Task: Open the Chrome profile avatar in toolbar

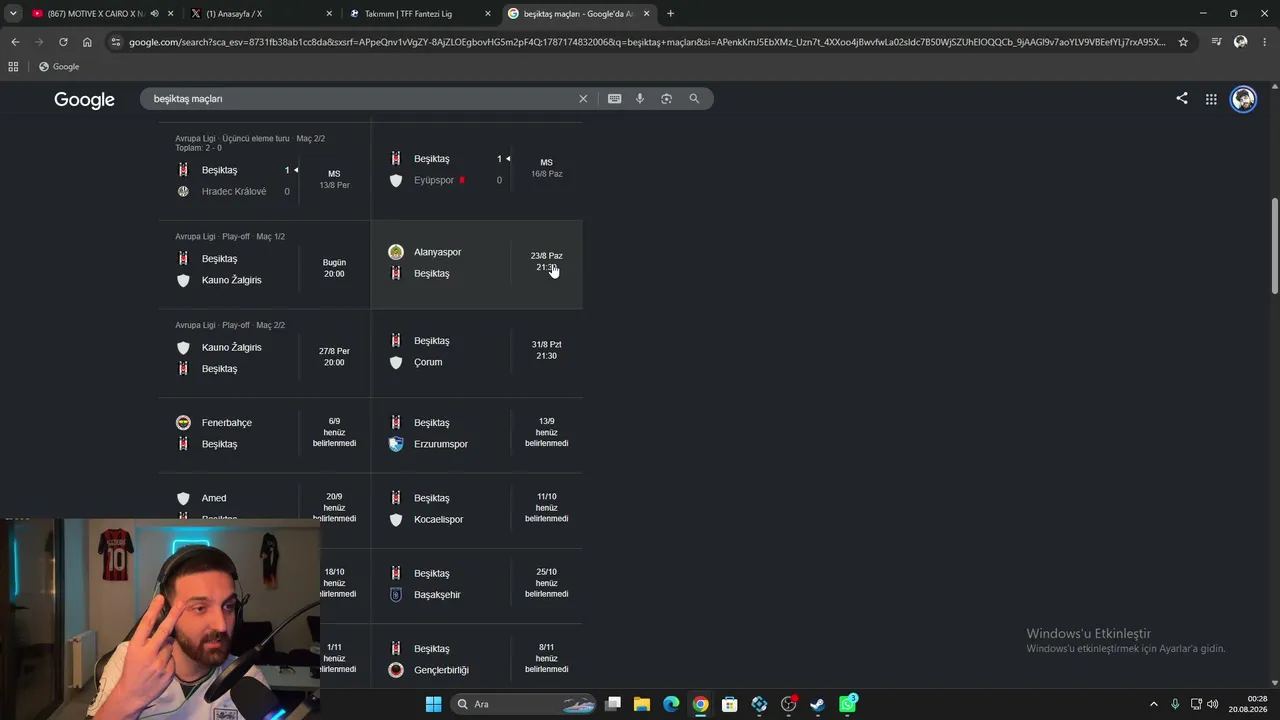Action: [1240, 42]
